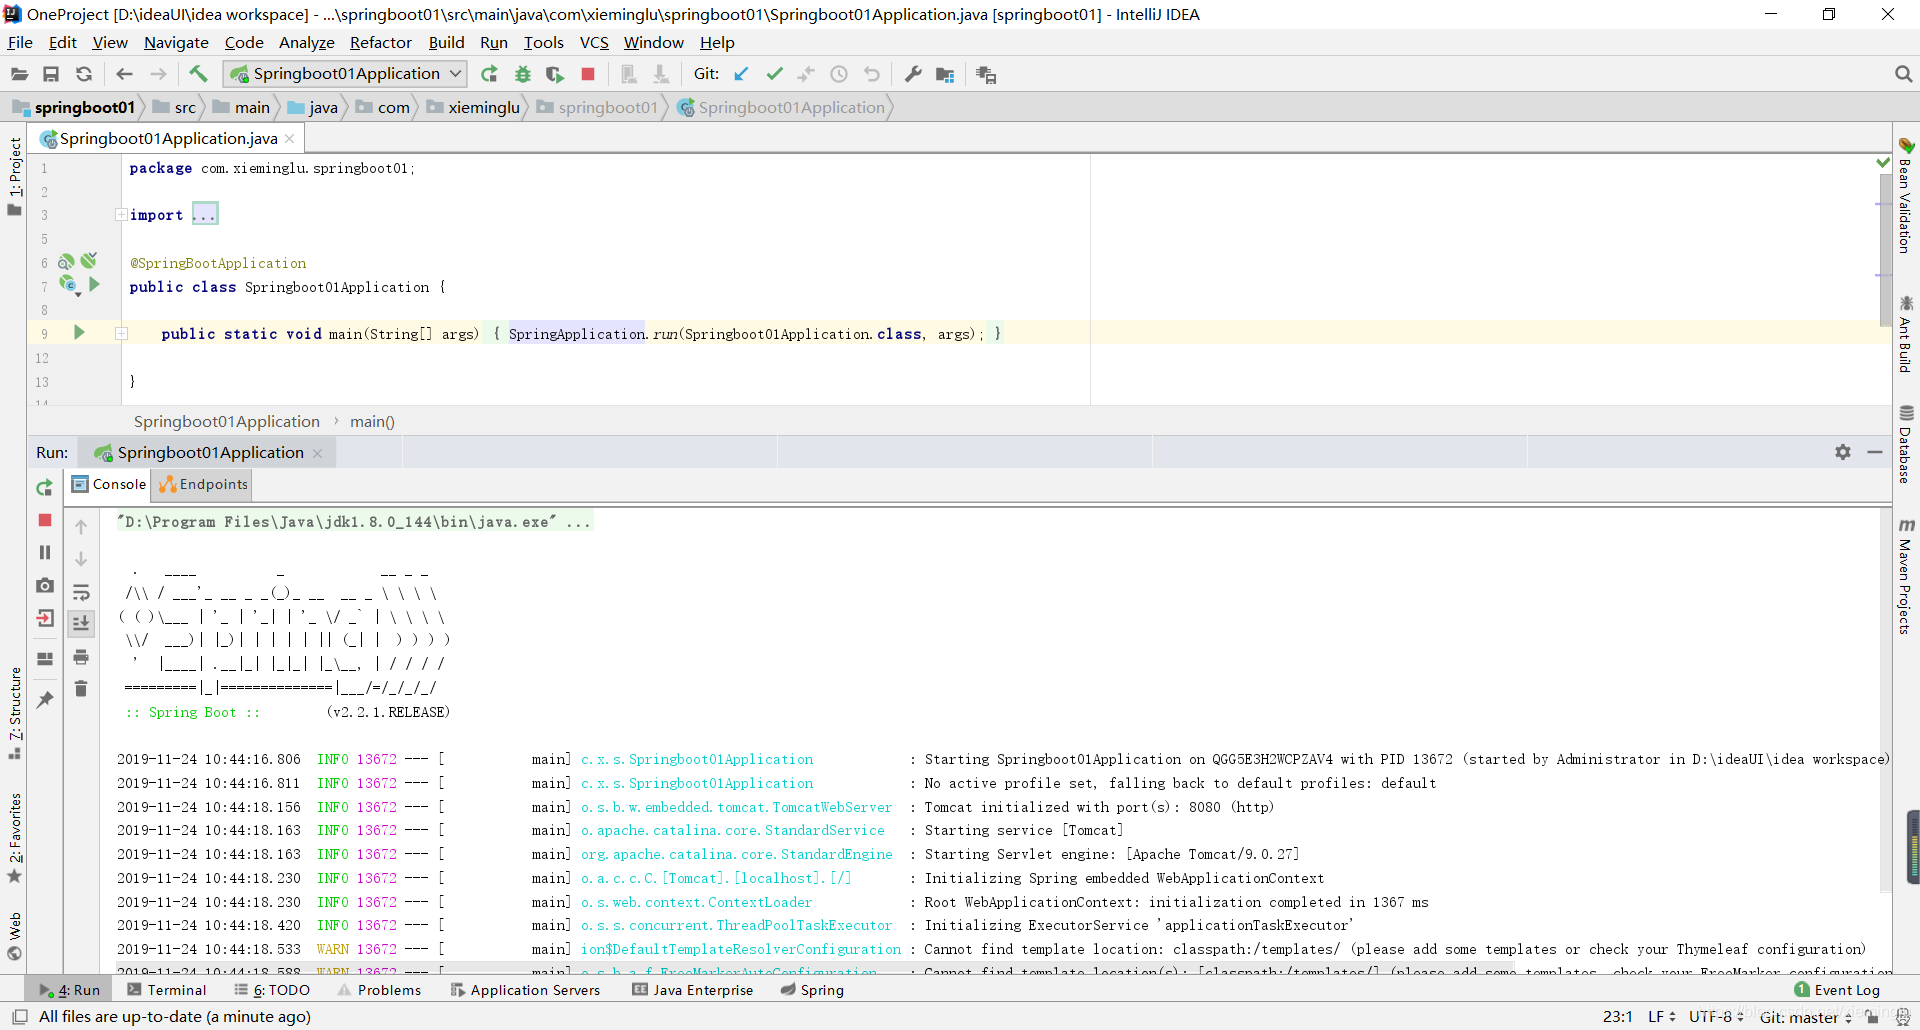Run with coverage toolbar icon
The image size is (1920, 1030).
click(555, 74)
